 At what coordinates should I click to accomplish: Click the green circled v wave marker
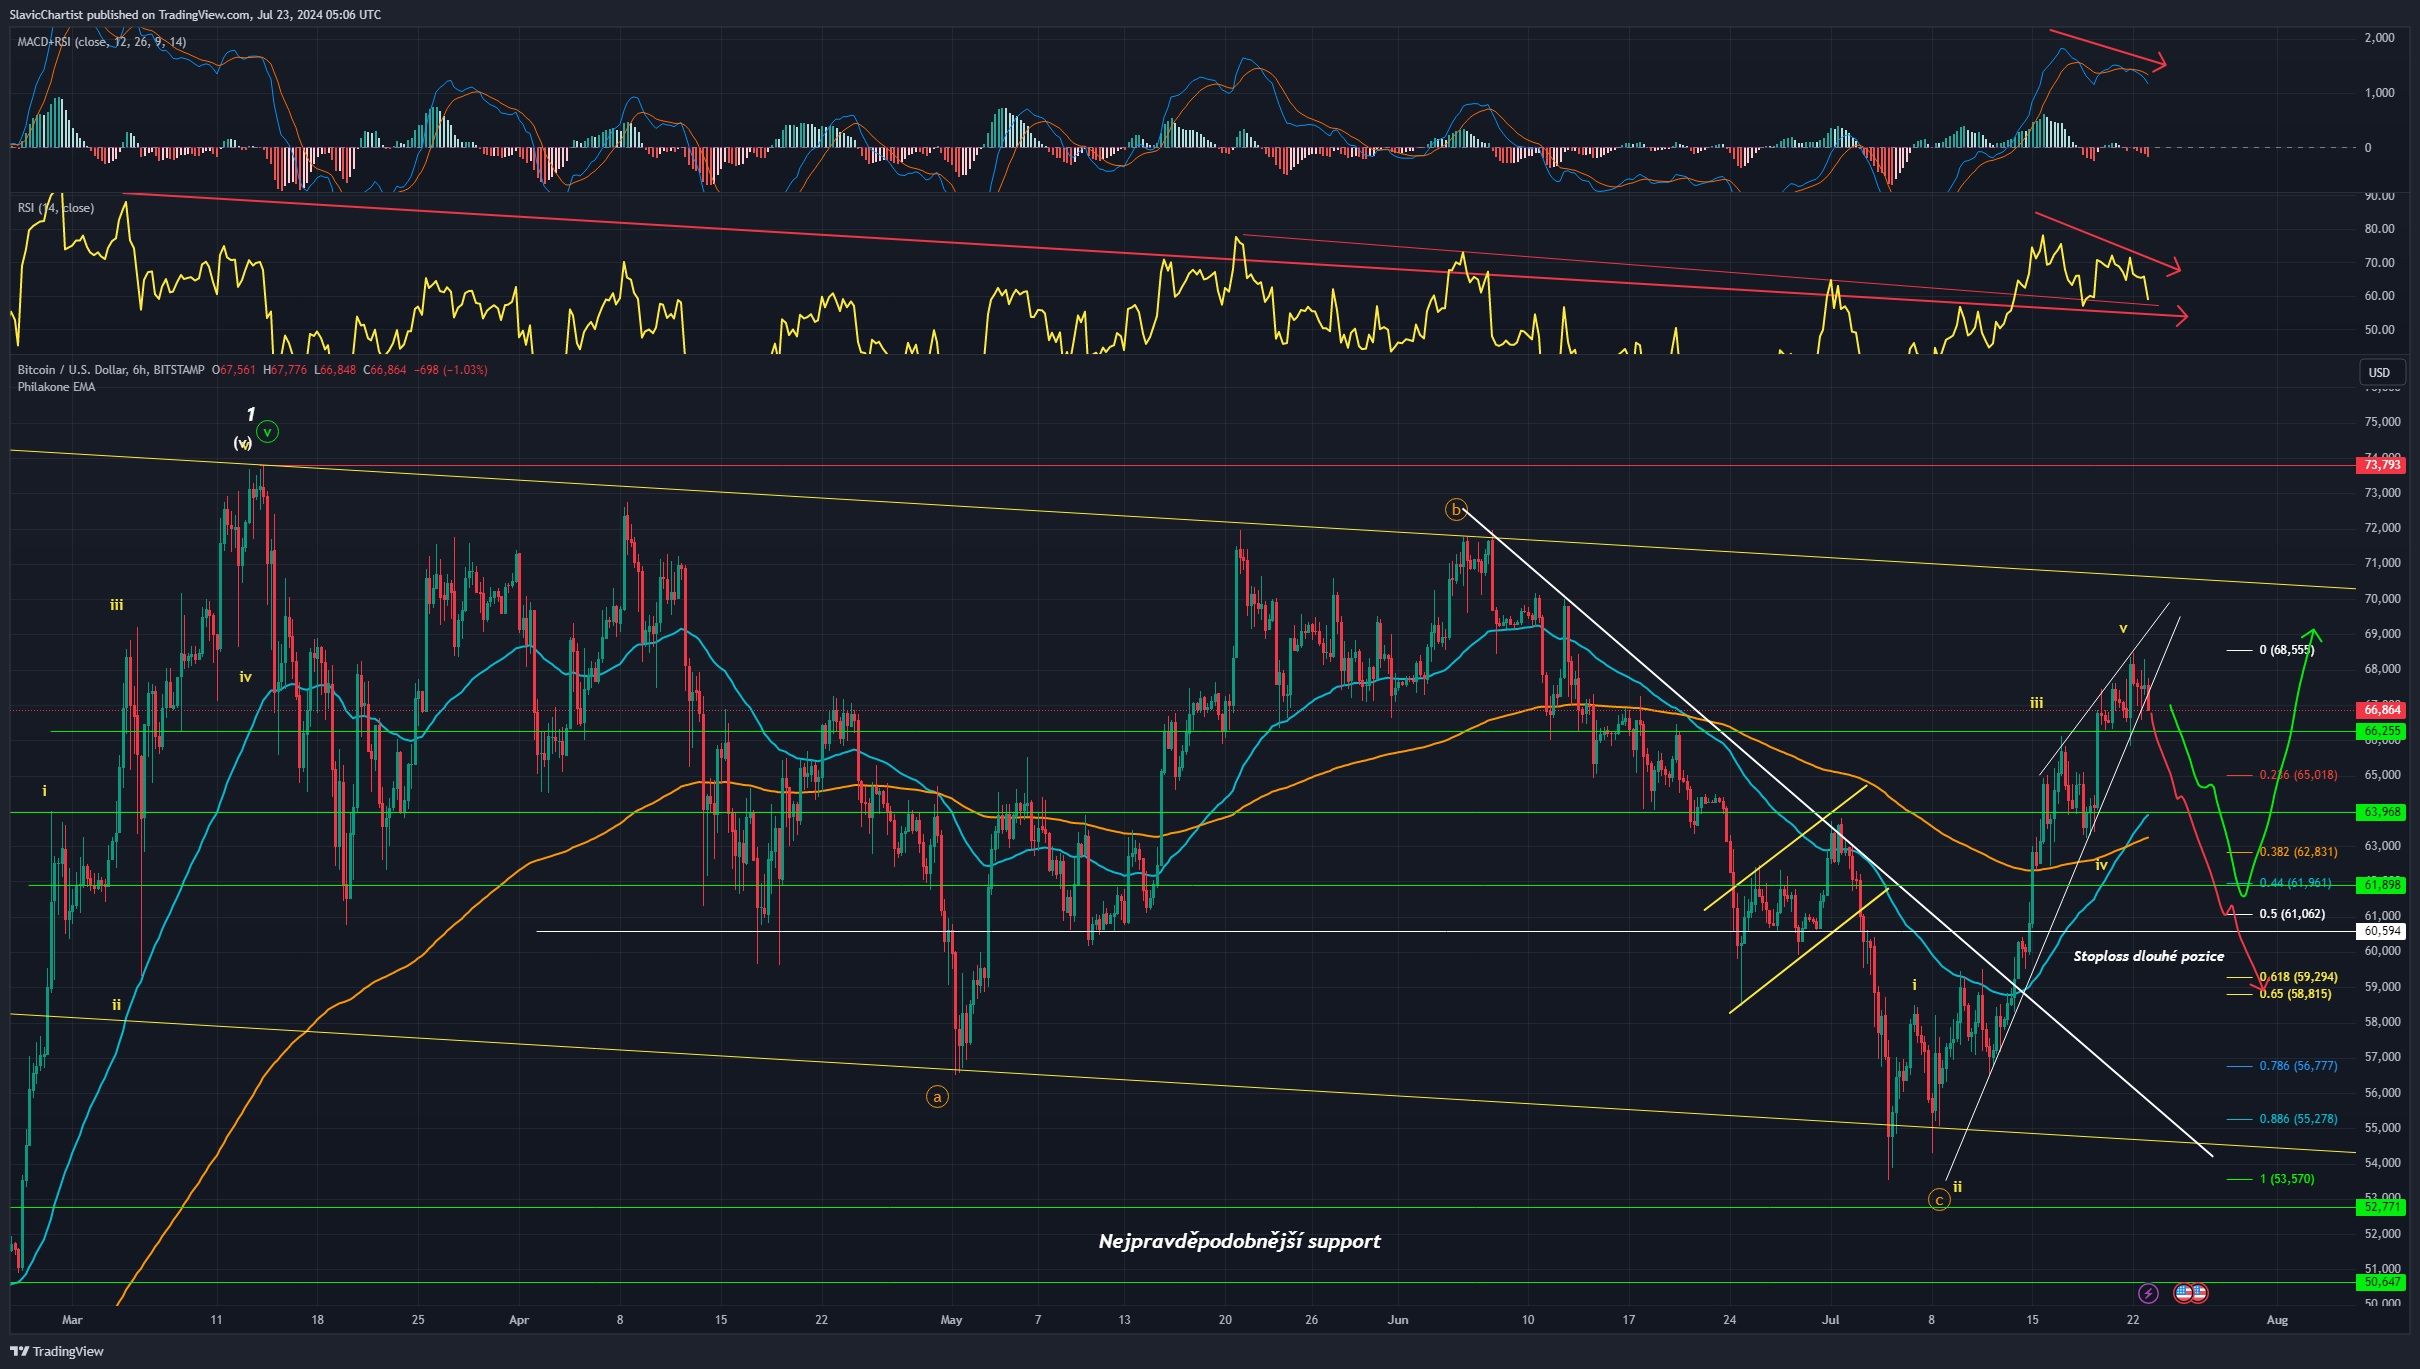(267, 432)
